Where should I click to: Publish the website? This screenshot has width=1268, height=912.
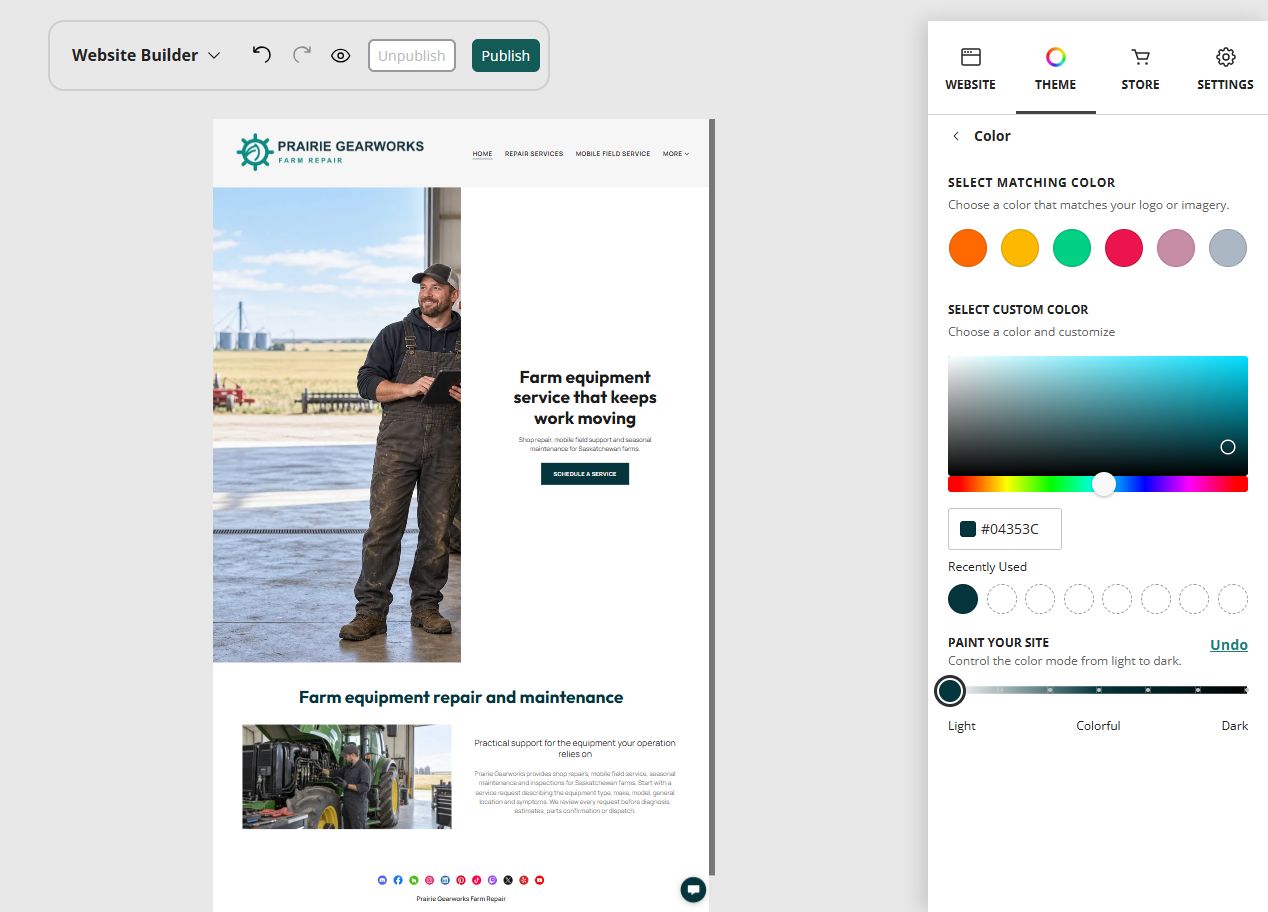[506, 55]
